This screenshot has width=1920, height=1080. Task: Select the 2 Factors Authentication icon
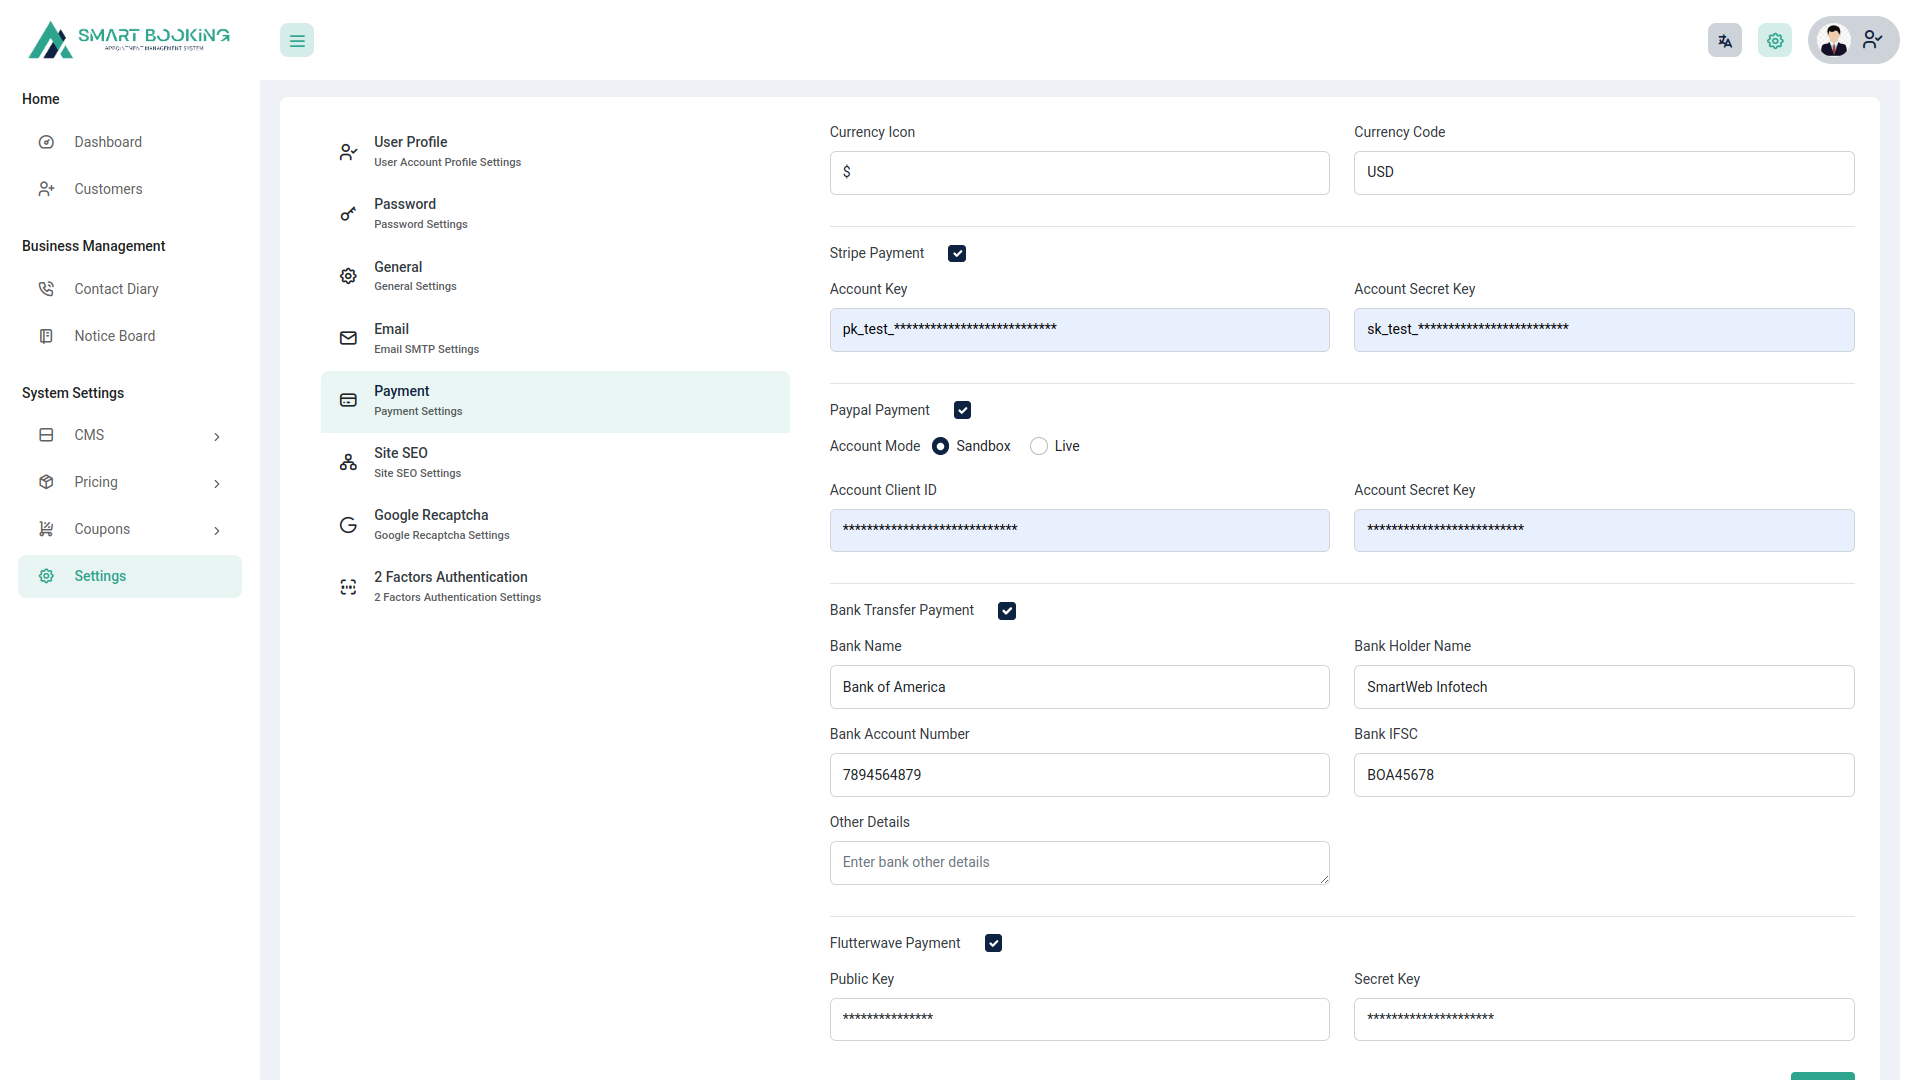347,587
